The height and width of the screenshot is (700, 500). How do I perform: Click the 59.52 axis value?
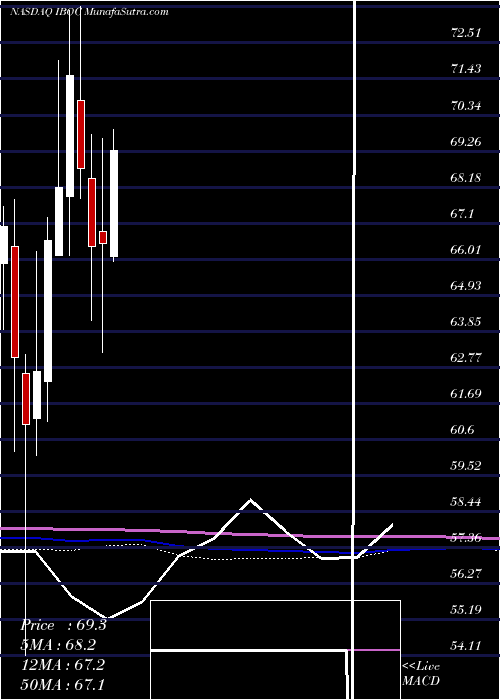pyautogui.click(x=466, y=466)
